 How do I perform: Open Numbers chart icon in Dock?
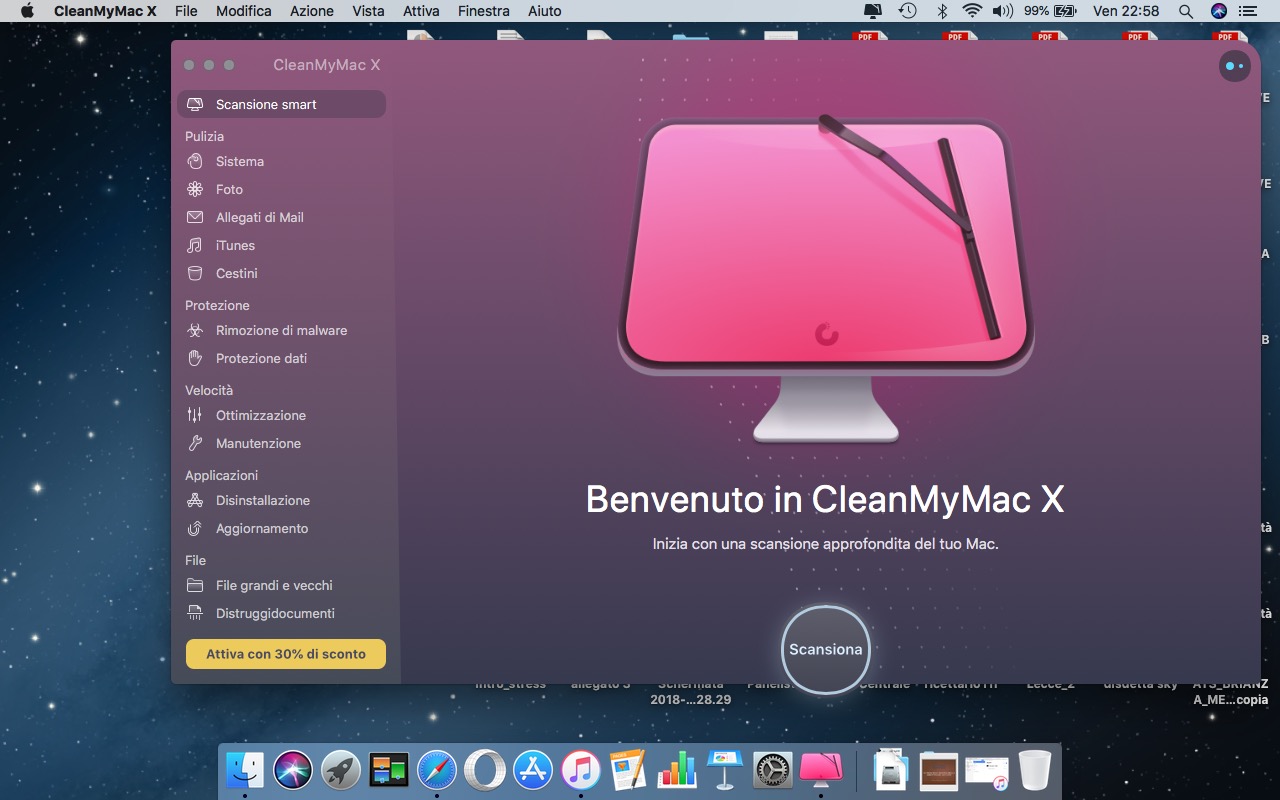pos(677,770)
